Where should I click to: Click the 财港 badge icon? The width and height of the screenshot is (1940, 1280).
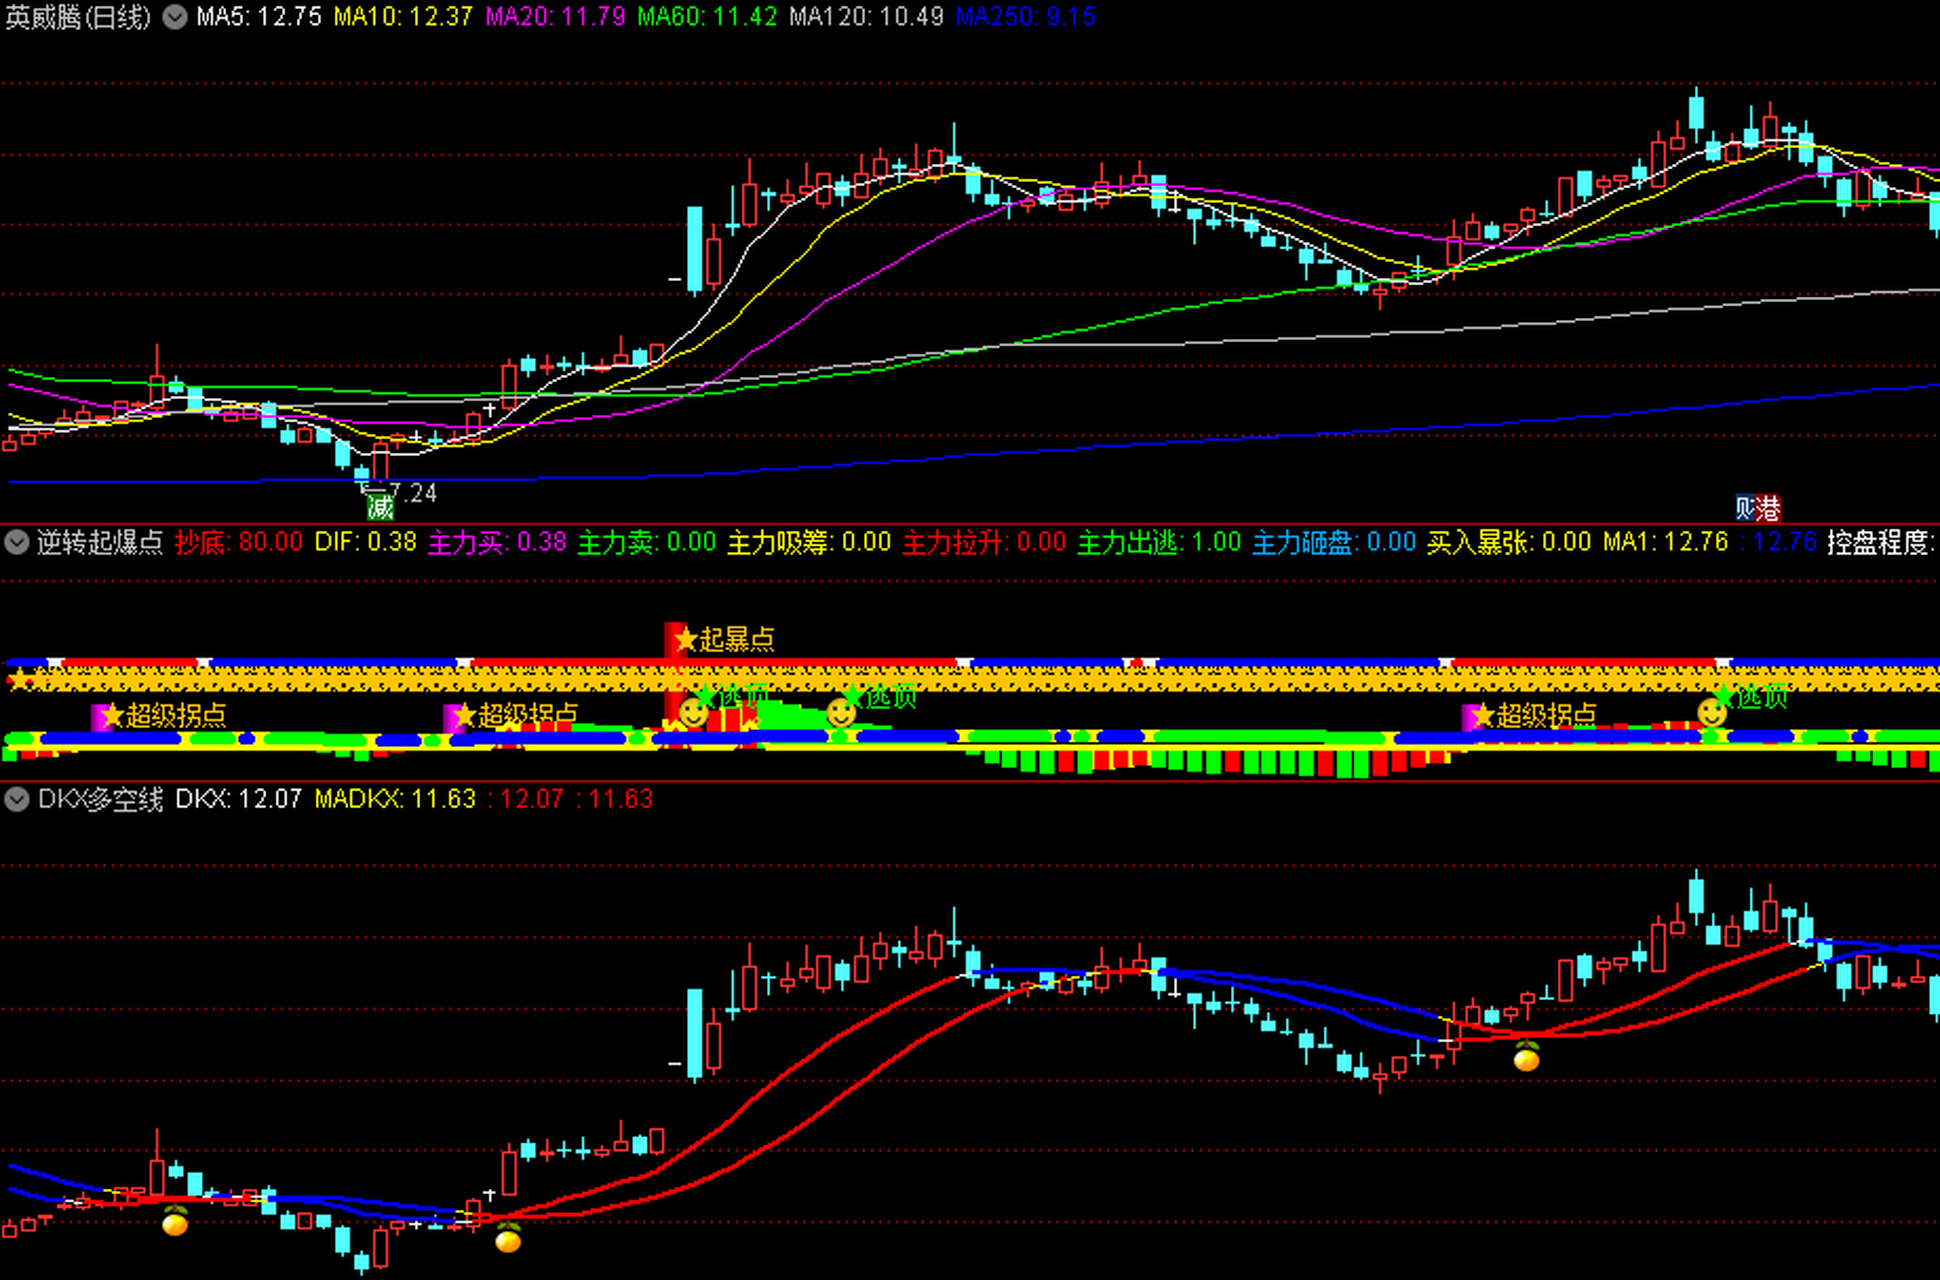pyautogui.click(x=1757, y=509)
